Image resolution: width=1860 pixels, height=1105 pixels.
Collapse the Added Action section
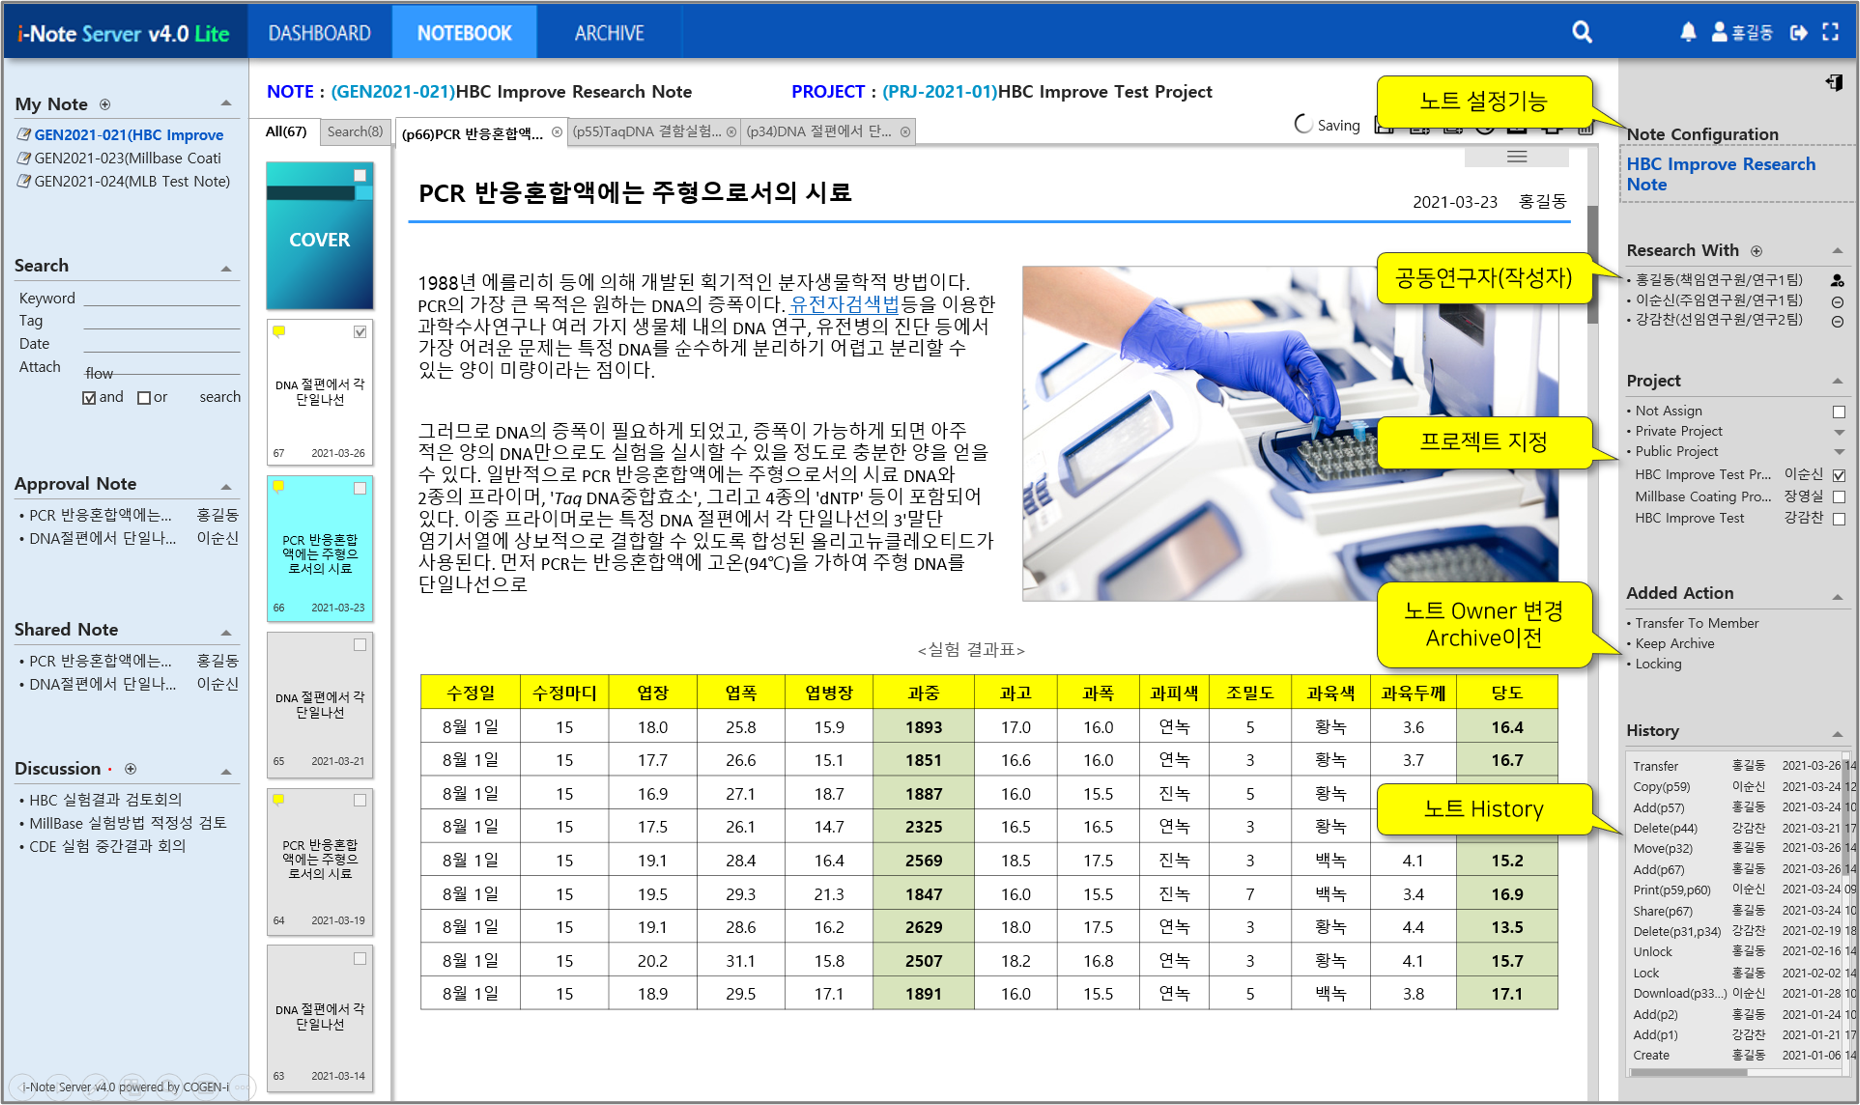[1837, 597]
